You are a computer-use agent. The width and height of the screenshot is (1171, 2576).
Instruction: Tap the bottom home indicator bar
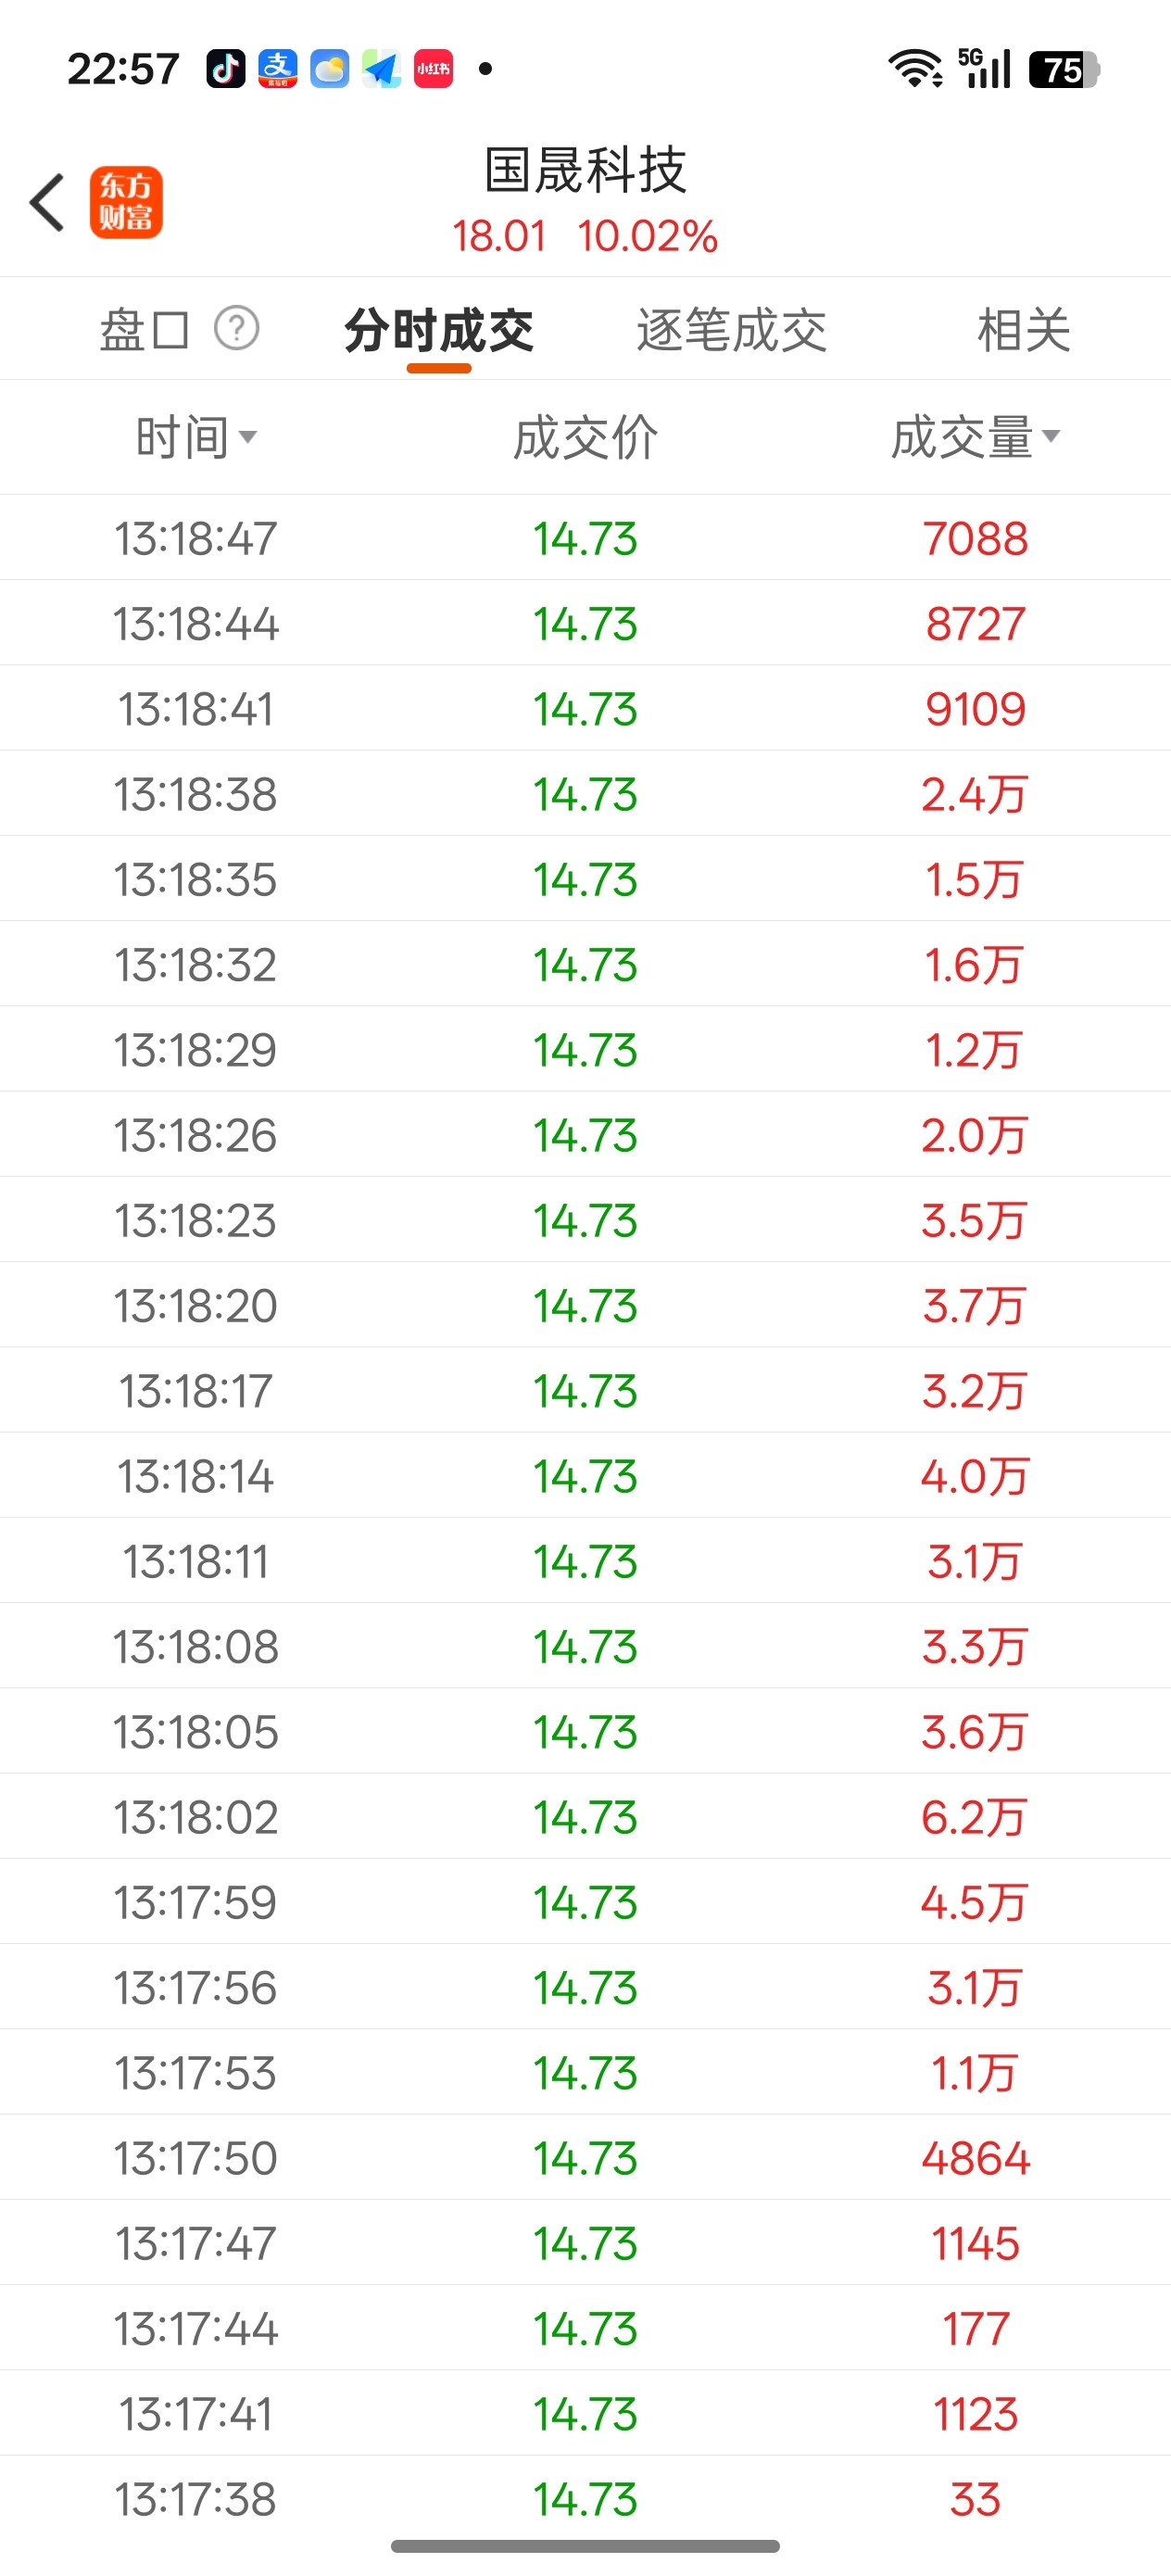[585, 2546]
